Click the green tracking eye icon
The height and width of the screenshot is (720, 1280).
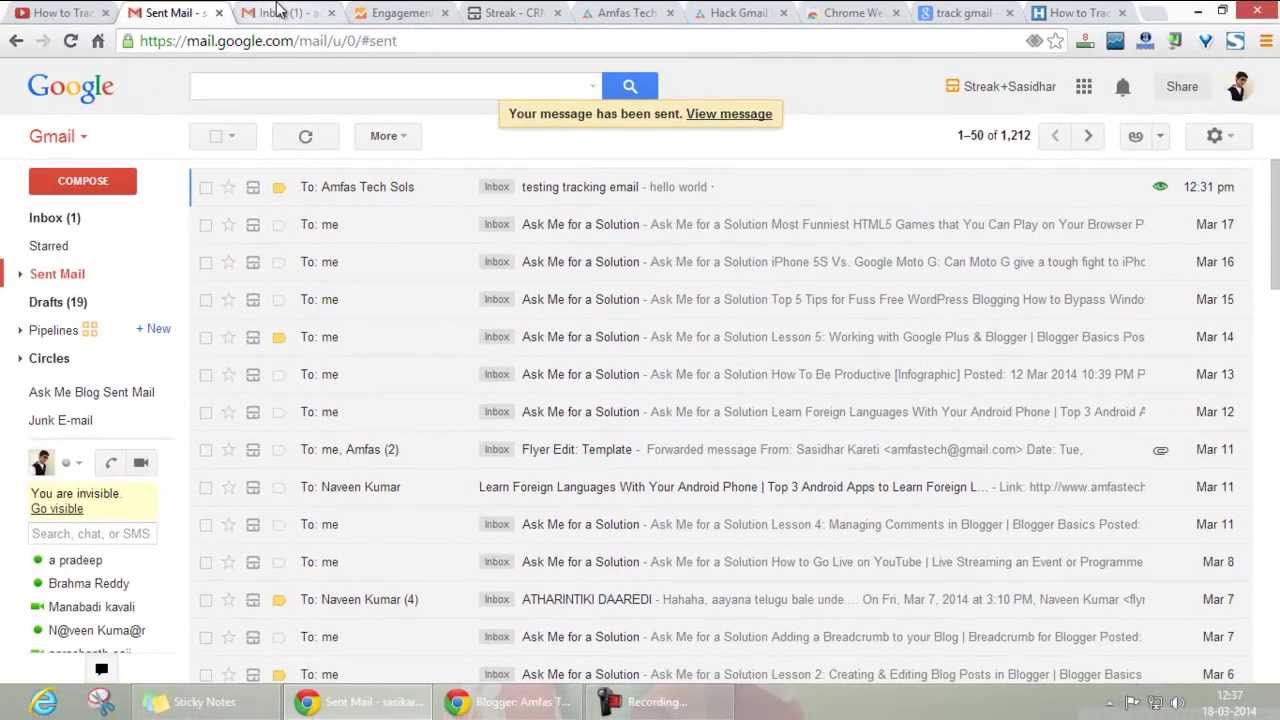click(x=1160, y=187)
